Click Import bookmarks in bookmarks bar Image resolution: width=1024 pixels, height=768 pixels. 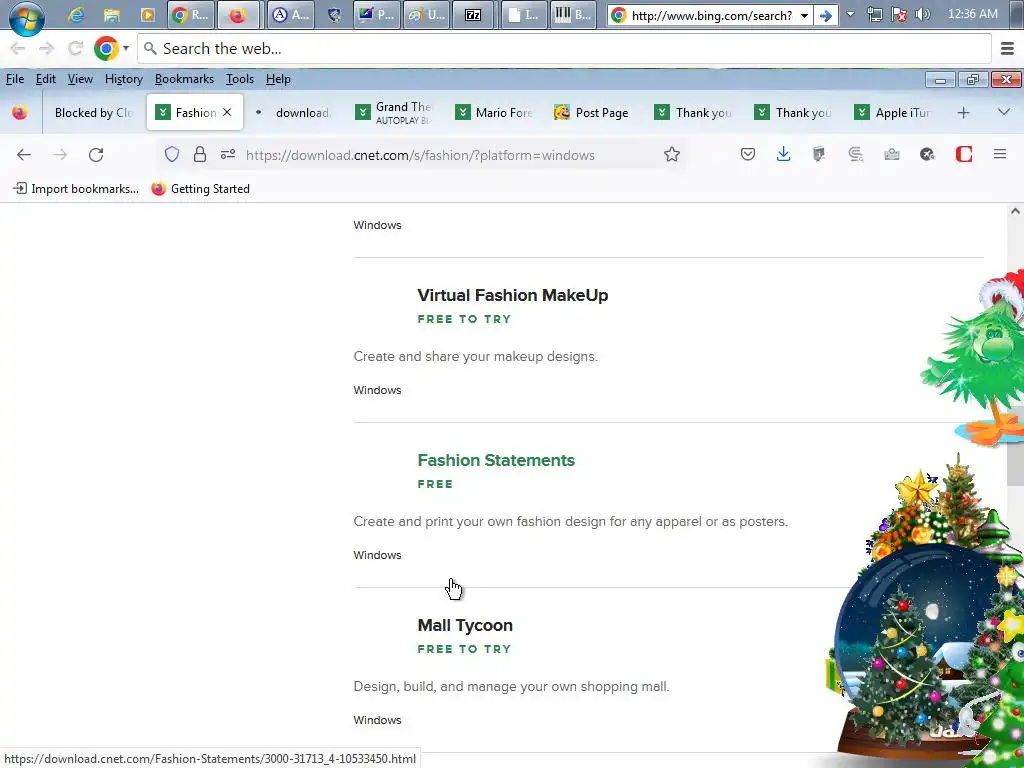tap(76, 189)
